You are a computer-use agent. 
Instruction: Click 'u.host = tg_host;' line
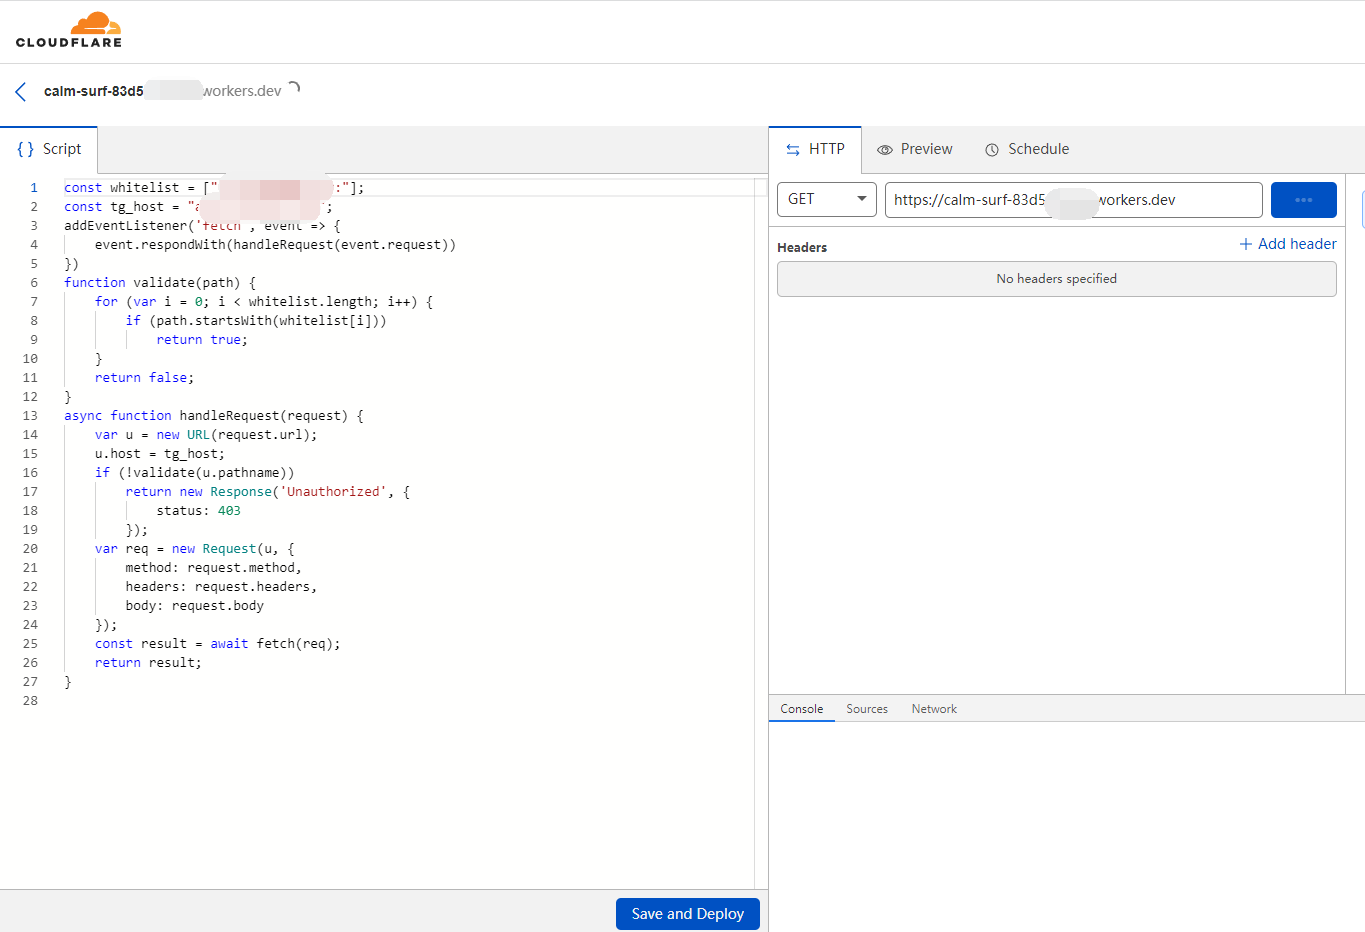tap(160, 454)
